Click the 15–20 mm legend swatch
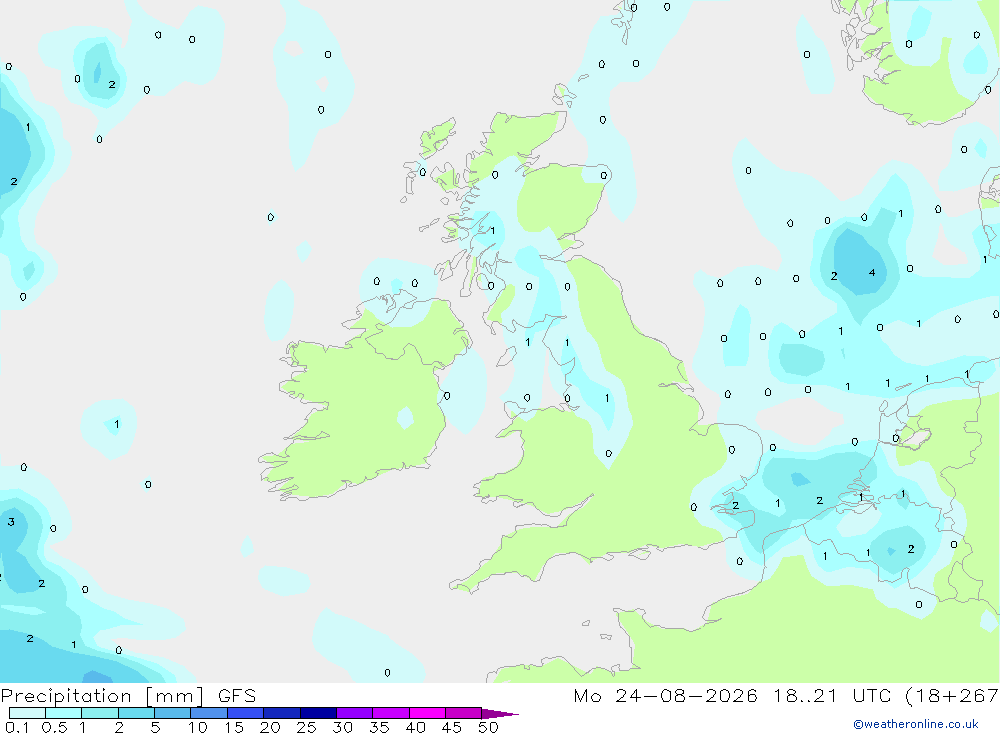 click(246, 713)
